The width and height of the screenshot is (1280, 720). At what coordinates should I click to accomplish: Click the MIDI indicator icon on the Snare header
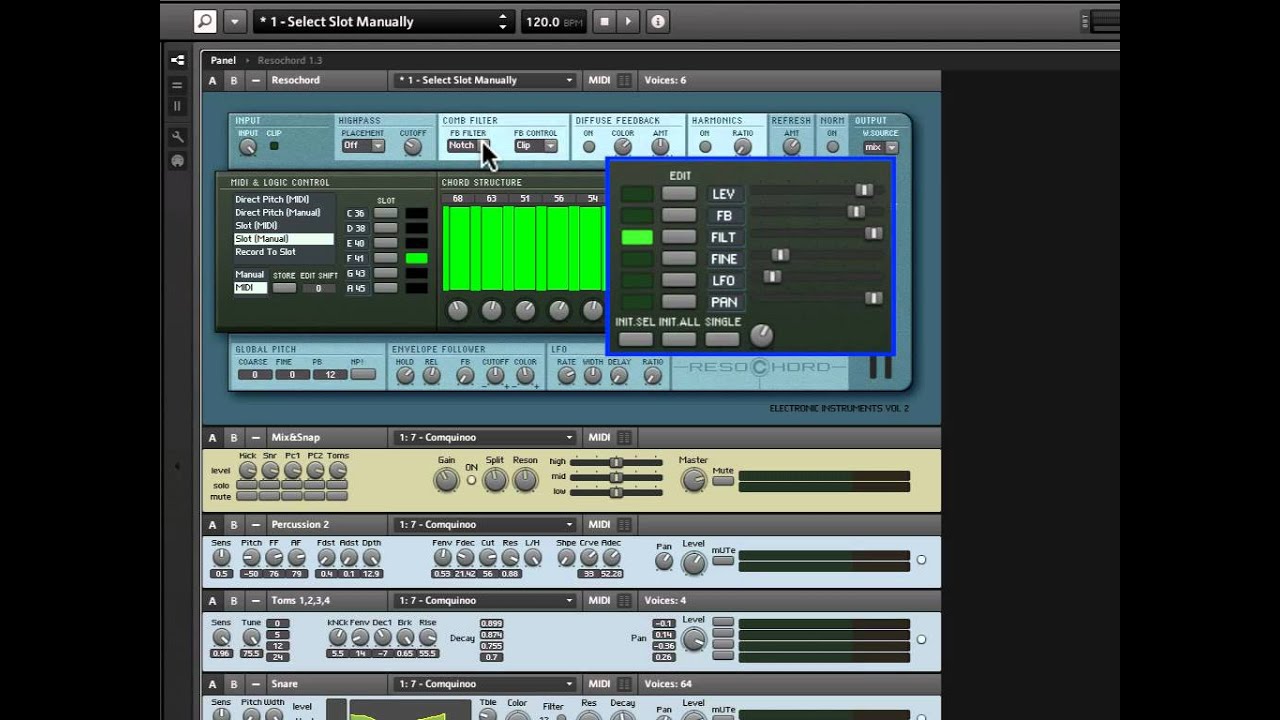tap(624, 685)
